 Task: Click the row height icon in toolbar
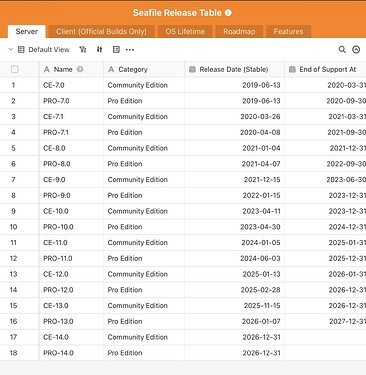pos(116,50)
